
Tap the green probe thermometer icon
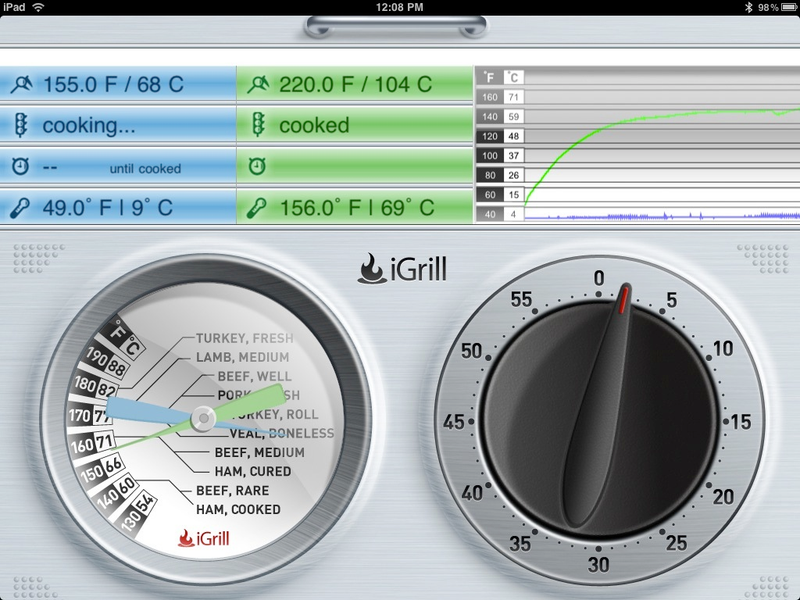tap(257, 208)
